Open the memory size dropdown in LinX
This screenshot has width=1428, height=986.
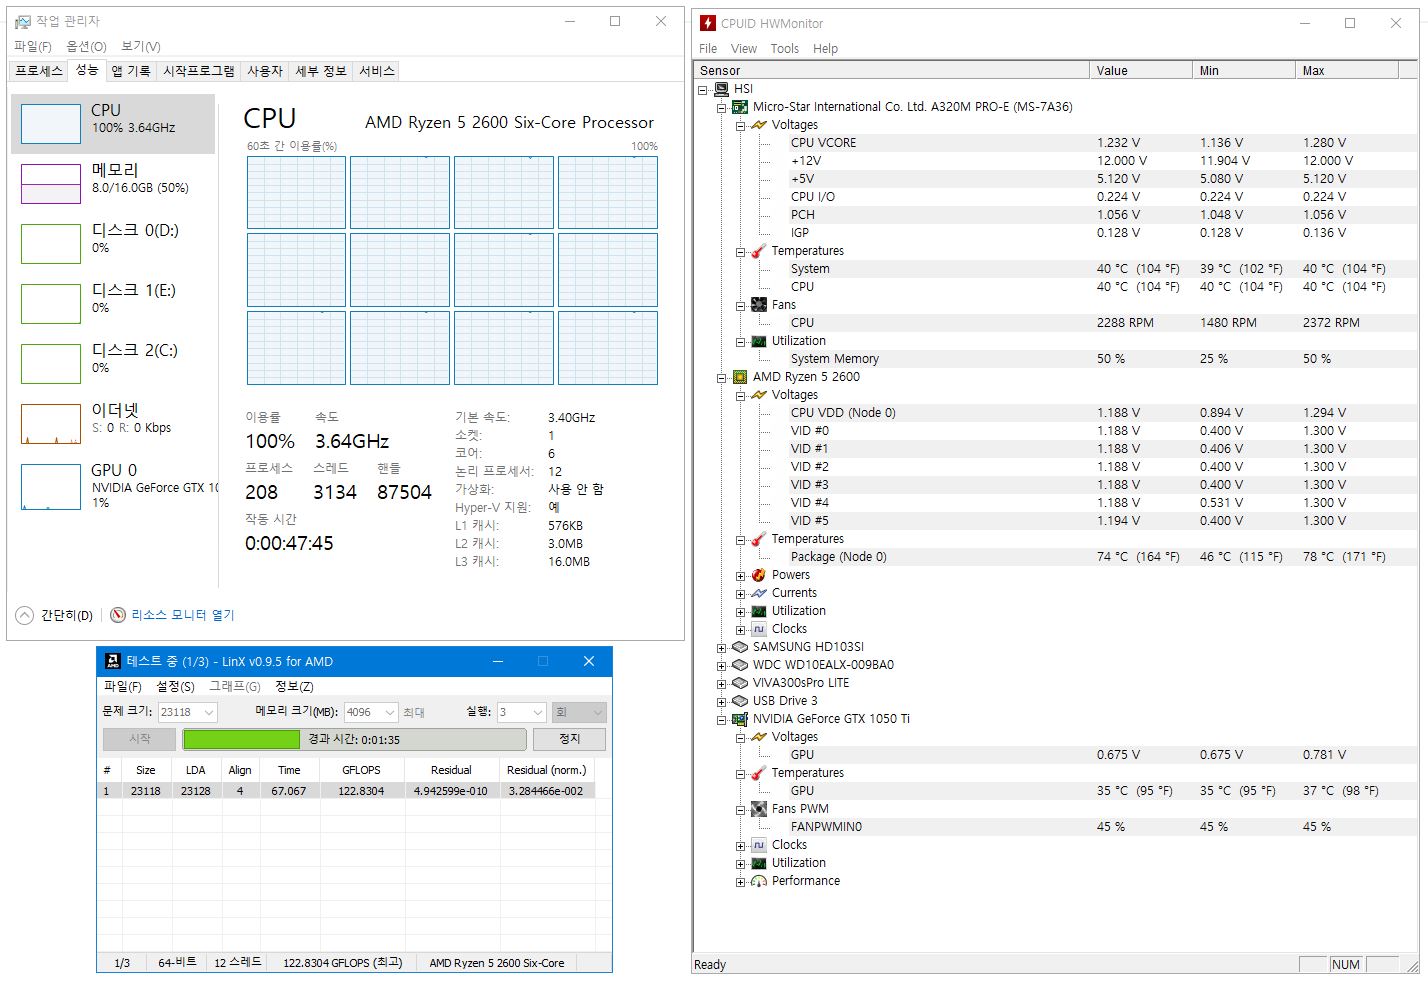390,712
